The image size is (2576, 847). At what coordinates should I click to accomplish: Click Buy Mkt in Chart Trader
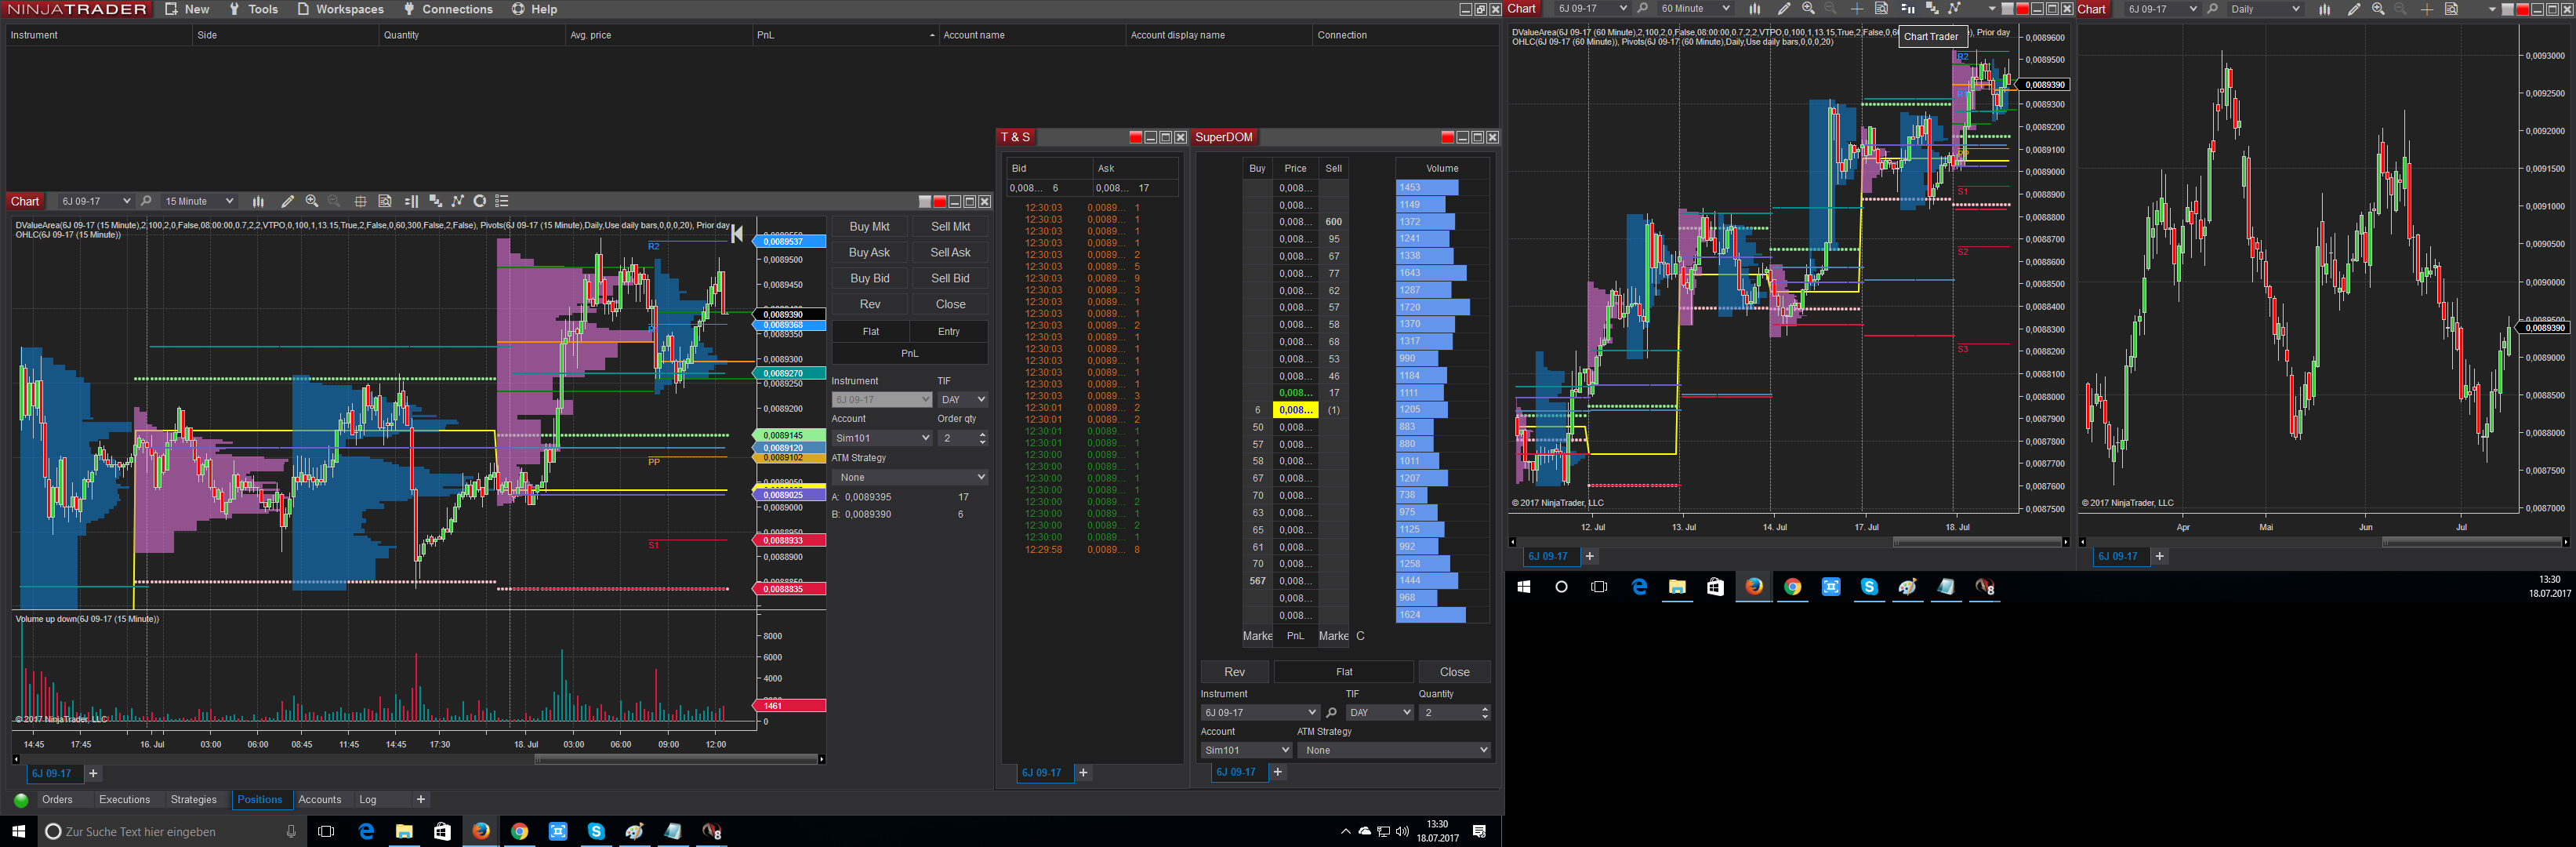click(869, 227)
